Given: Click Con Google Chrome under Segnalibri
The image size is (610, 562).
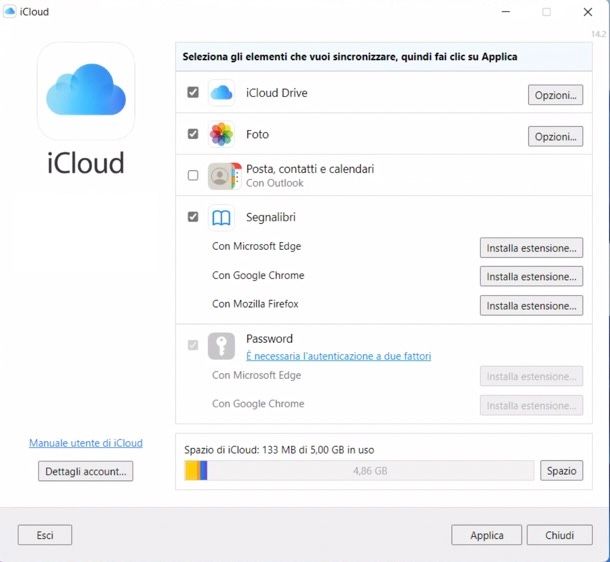Looking at the screenshot, I should pyautogui.click(x=258, y=275).
